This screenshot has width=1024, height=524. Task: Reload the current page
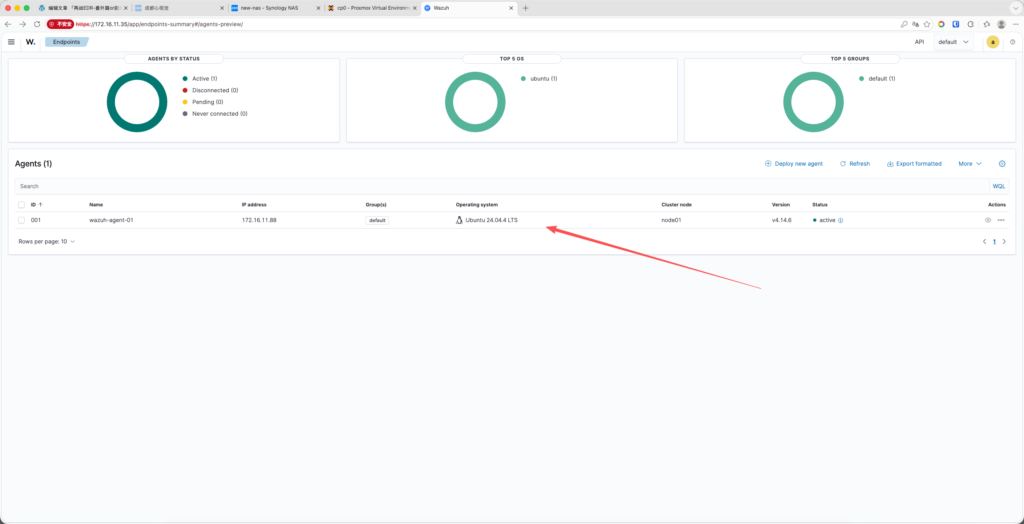[37, 24]
